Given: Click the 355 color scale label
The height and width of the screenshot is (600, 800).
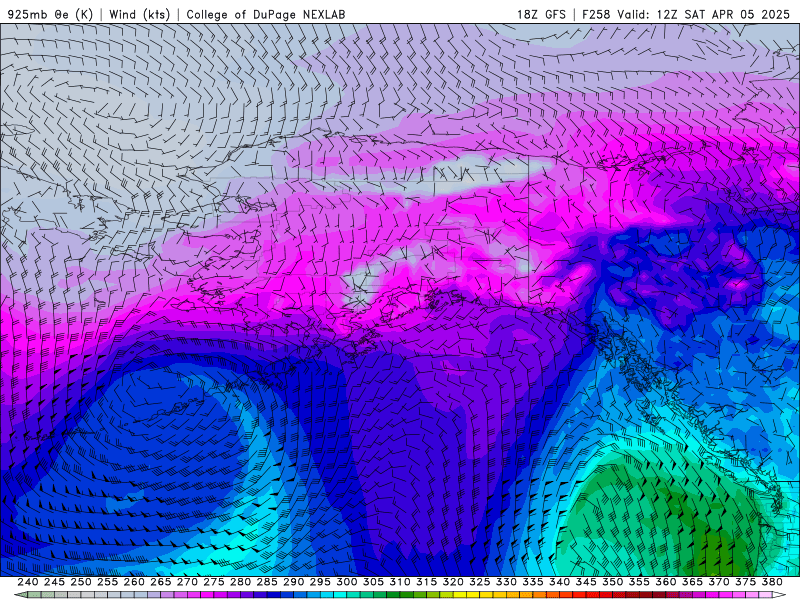Looking at the screenshot, I should click(639, 582).
